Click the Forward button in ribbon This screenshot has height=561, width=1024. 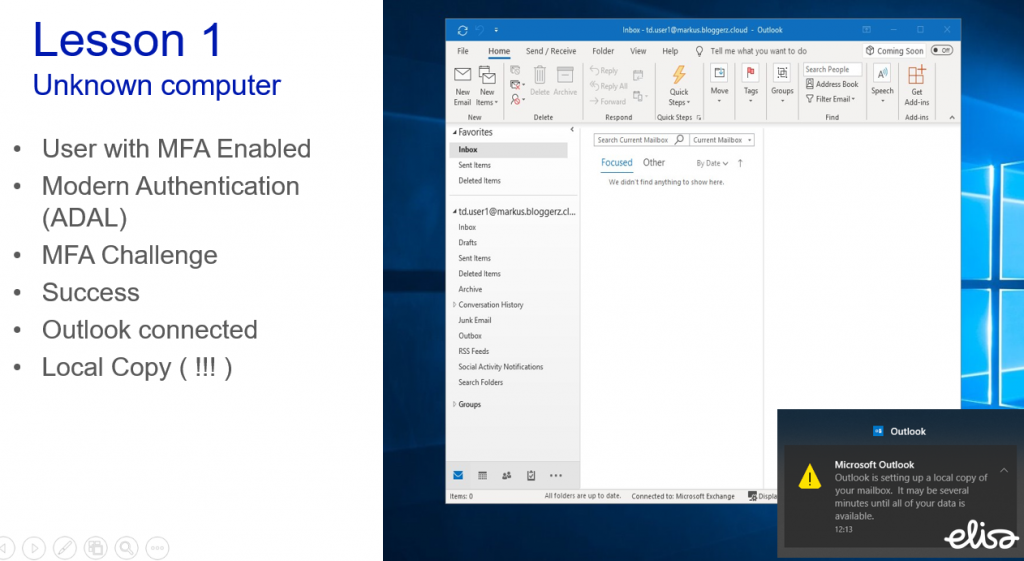607,101
